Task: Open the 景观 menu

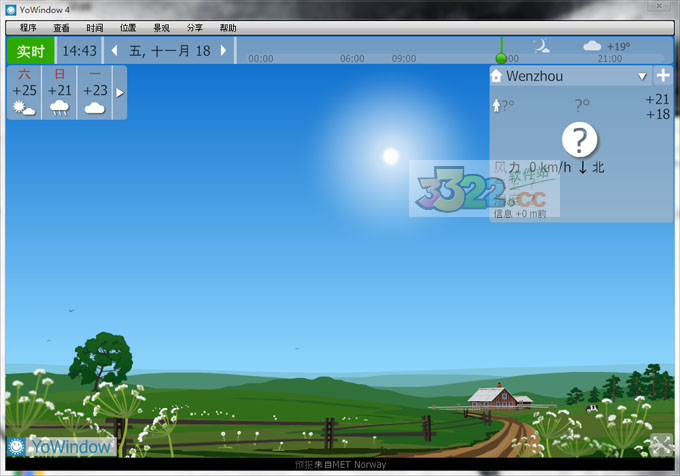Action: coord(161,28)
